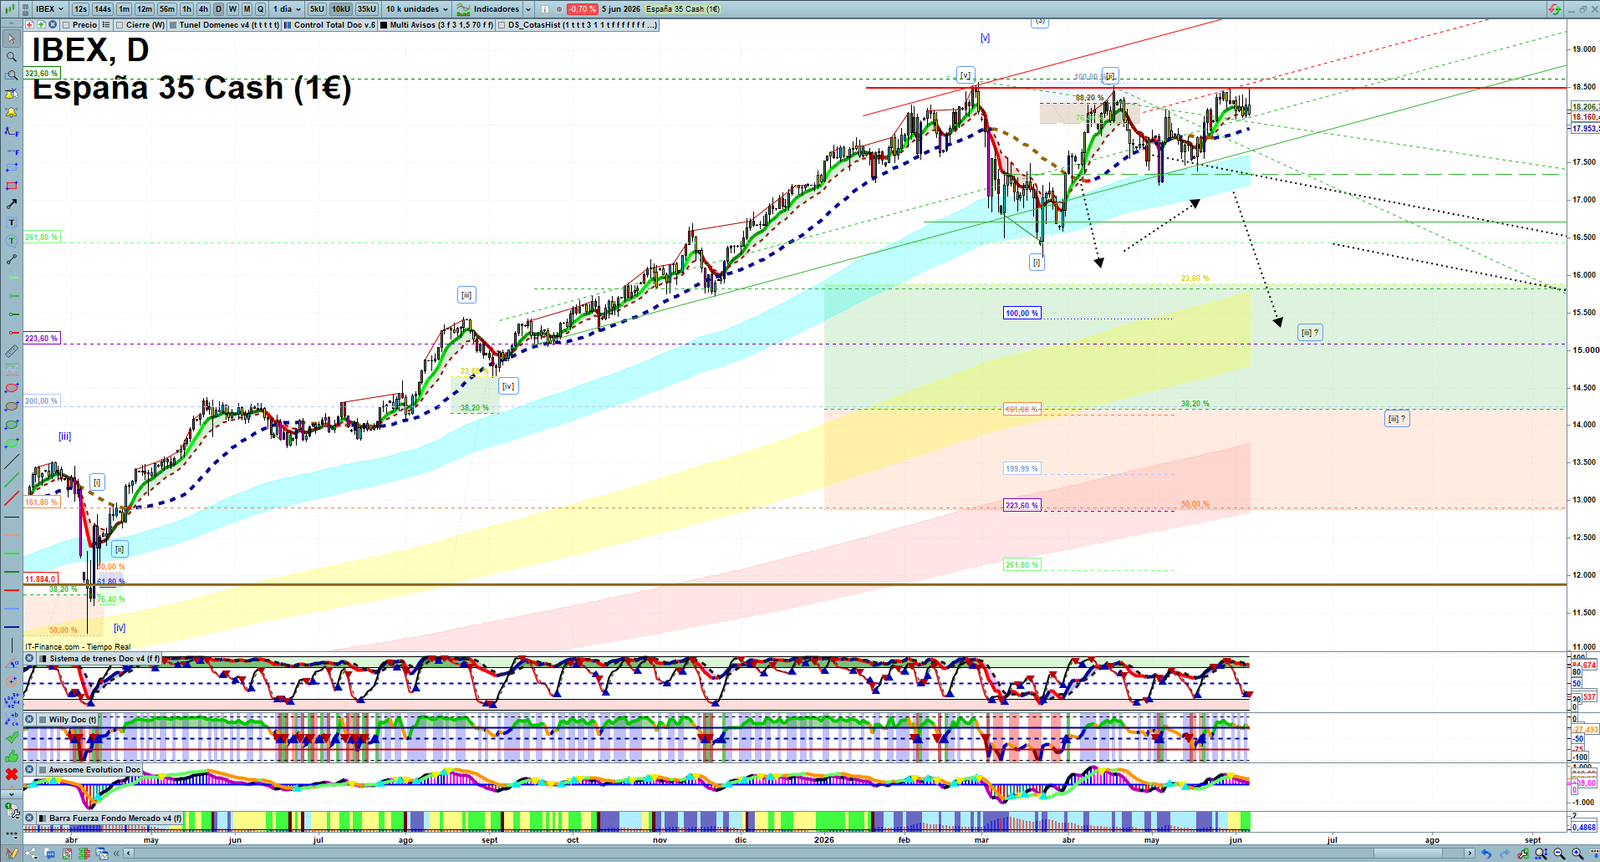
Task: Close the Willy Doc indicator panel
Action: (x=30, y=719)
